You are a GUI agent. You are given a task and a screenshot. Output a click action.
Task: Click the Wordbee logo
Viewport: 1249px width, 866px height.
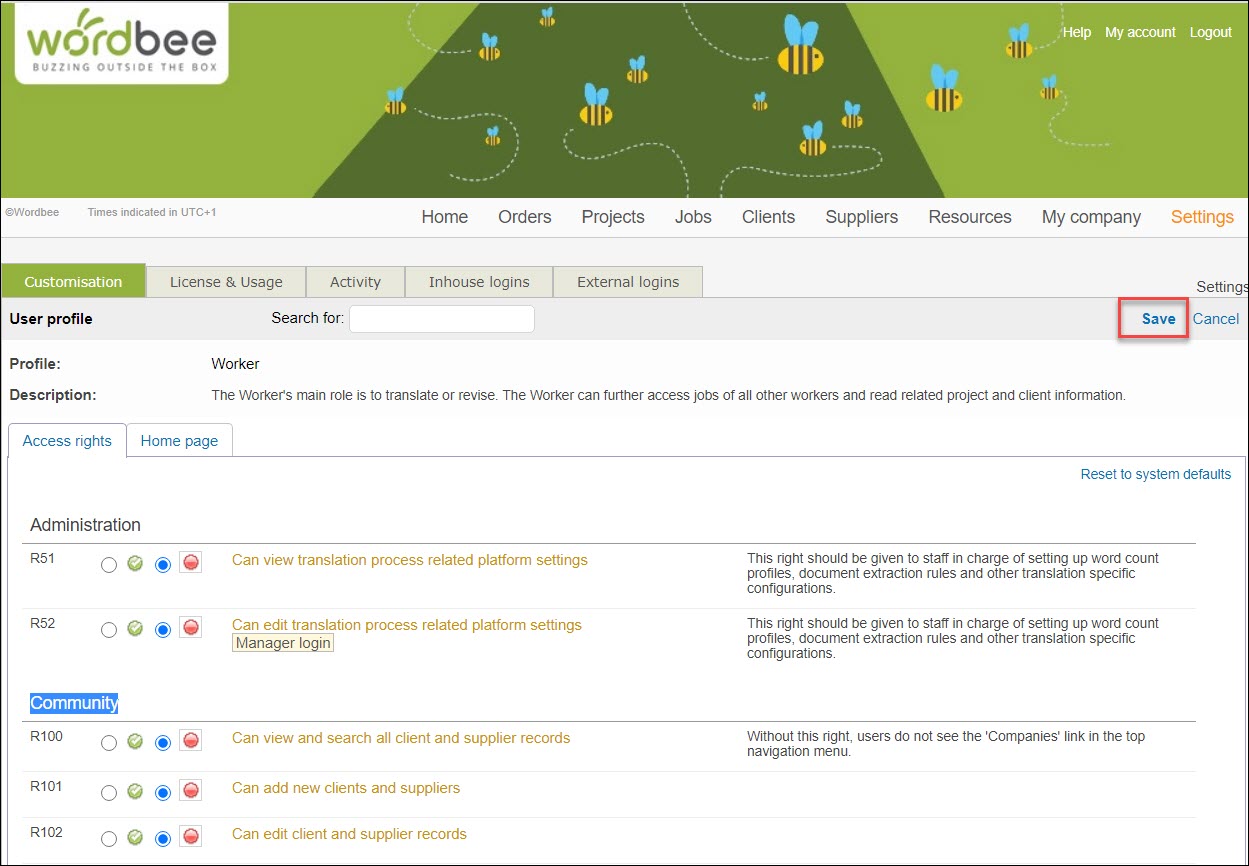[x=121, y=44]
